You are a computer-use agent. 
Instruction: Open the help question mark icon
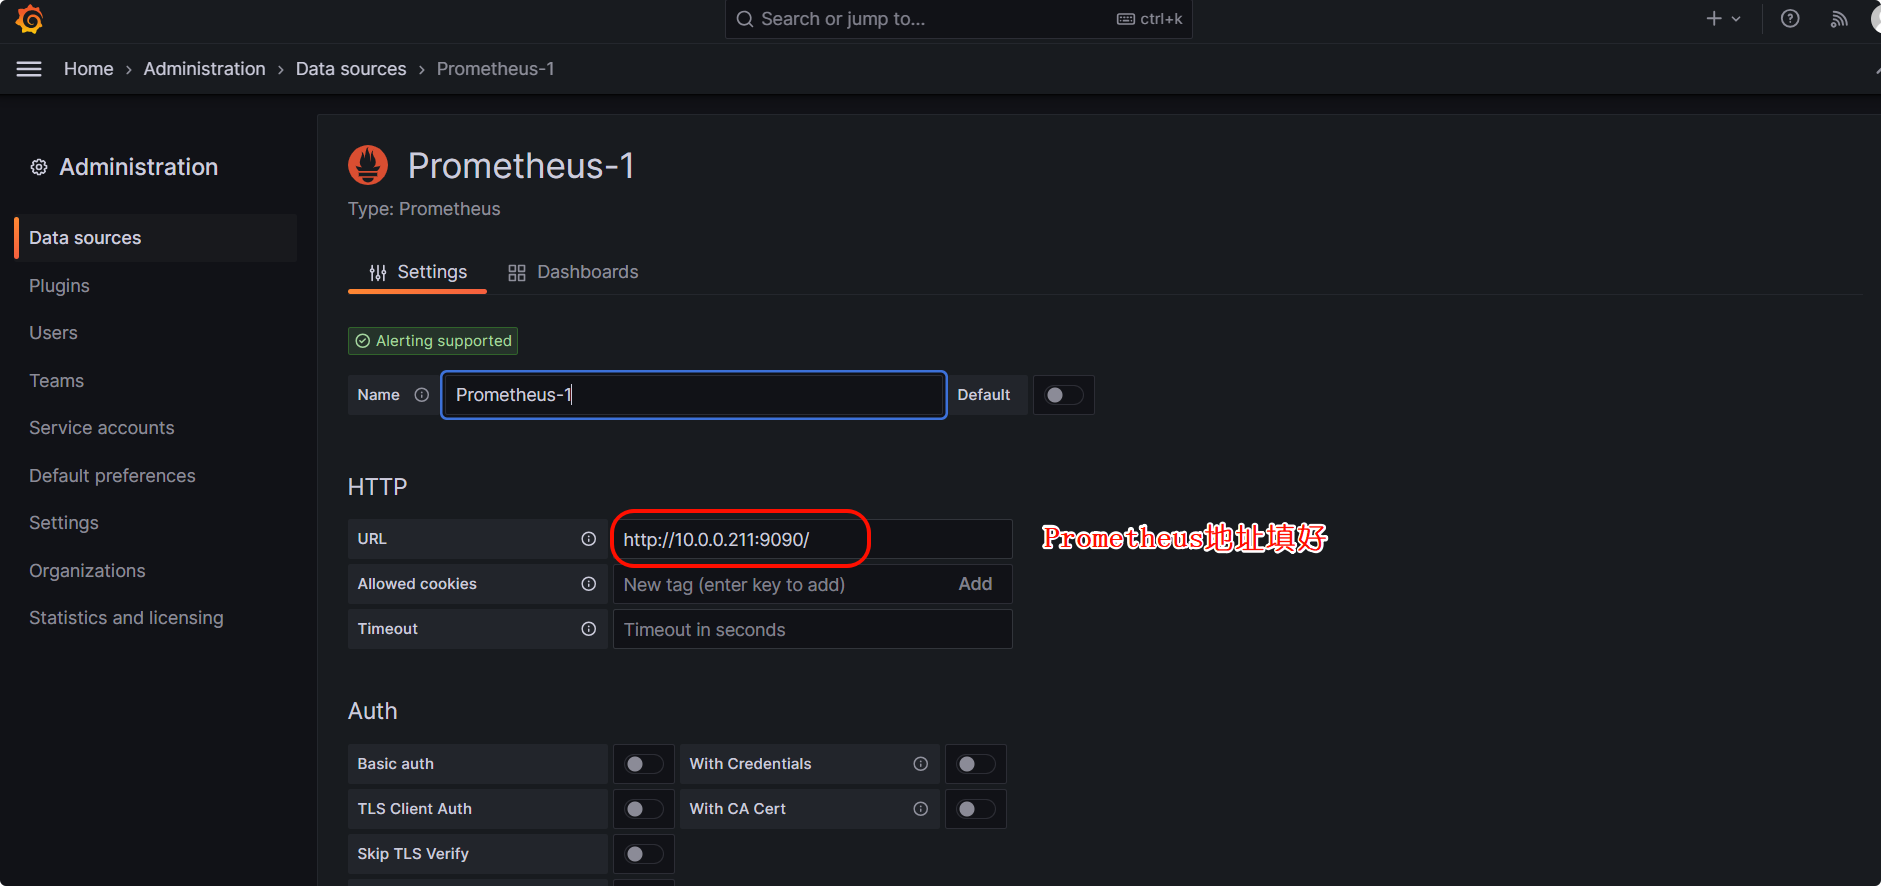(1790, 19)
